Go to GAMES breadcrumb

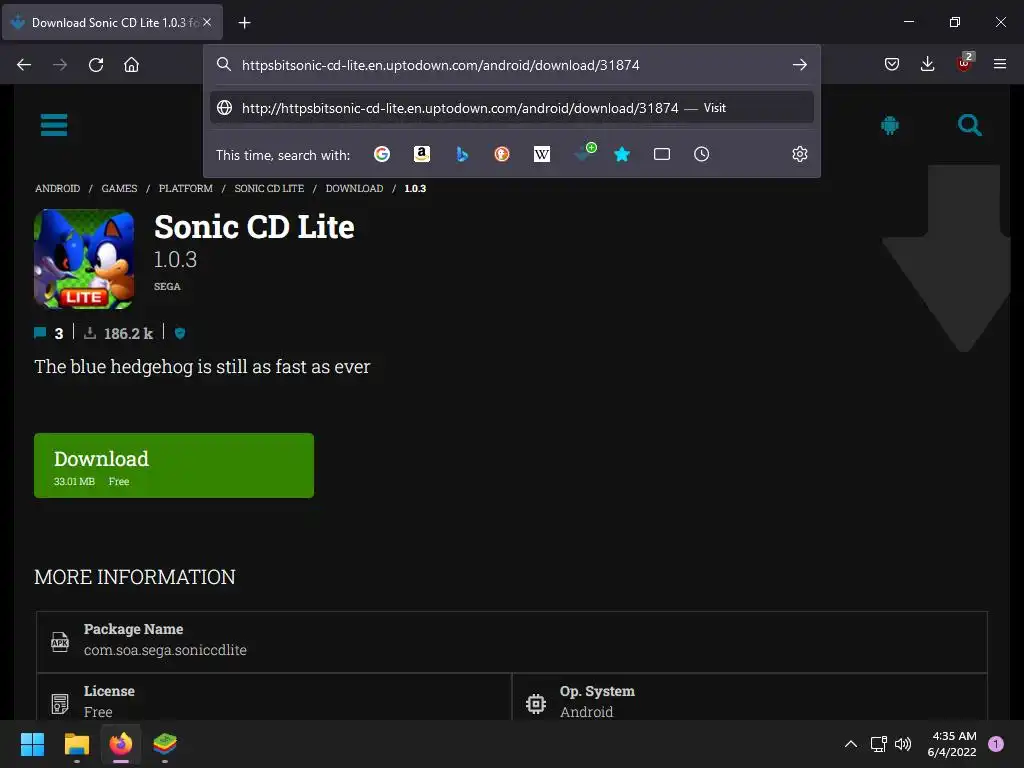tap(120, 188)
